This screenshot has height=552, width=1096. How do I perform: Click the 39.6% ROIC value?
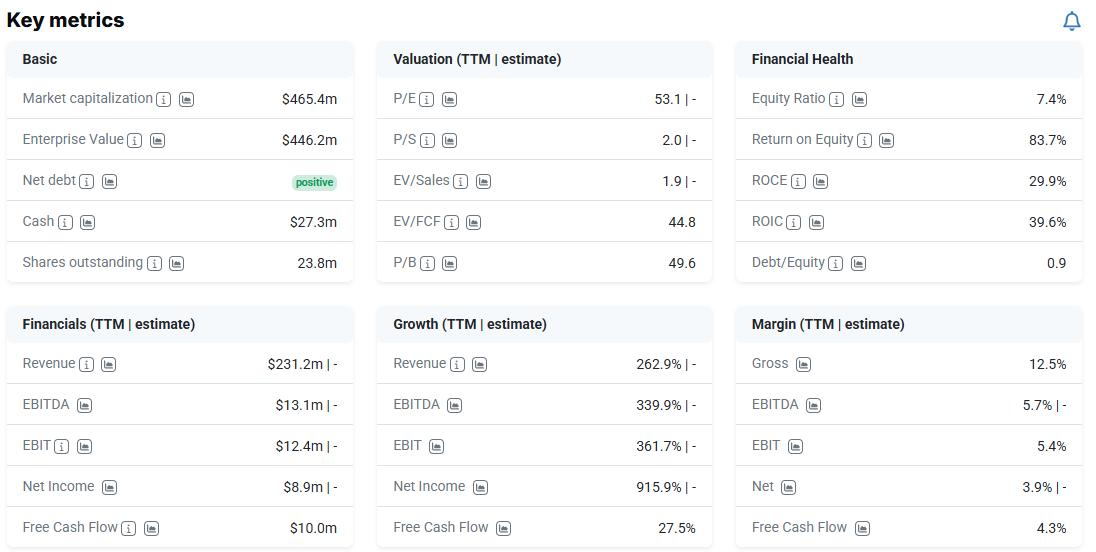(x=1048, y=222)
